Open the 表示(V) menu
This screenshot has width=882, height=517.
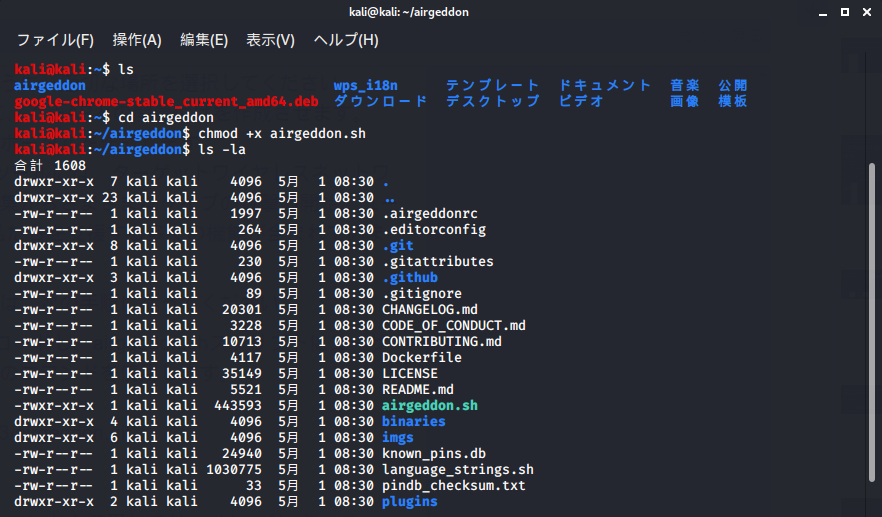click(270, 40)
